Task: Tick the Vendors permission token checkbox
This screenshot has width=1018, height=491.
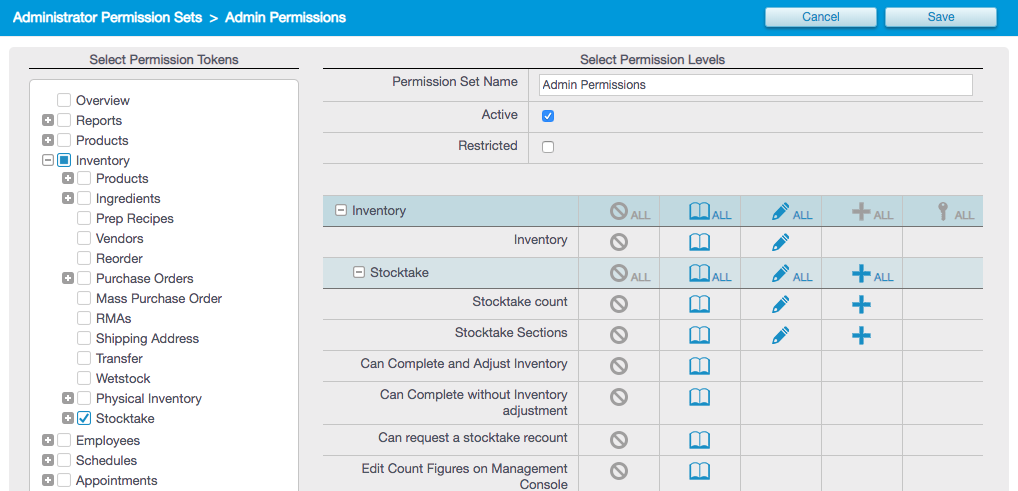Action: [84, 238]
